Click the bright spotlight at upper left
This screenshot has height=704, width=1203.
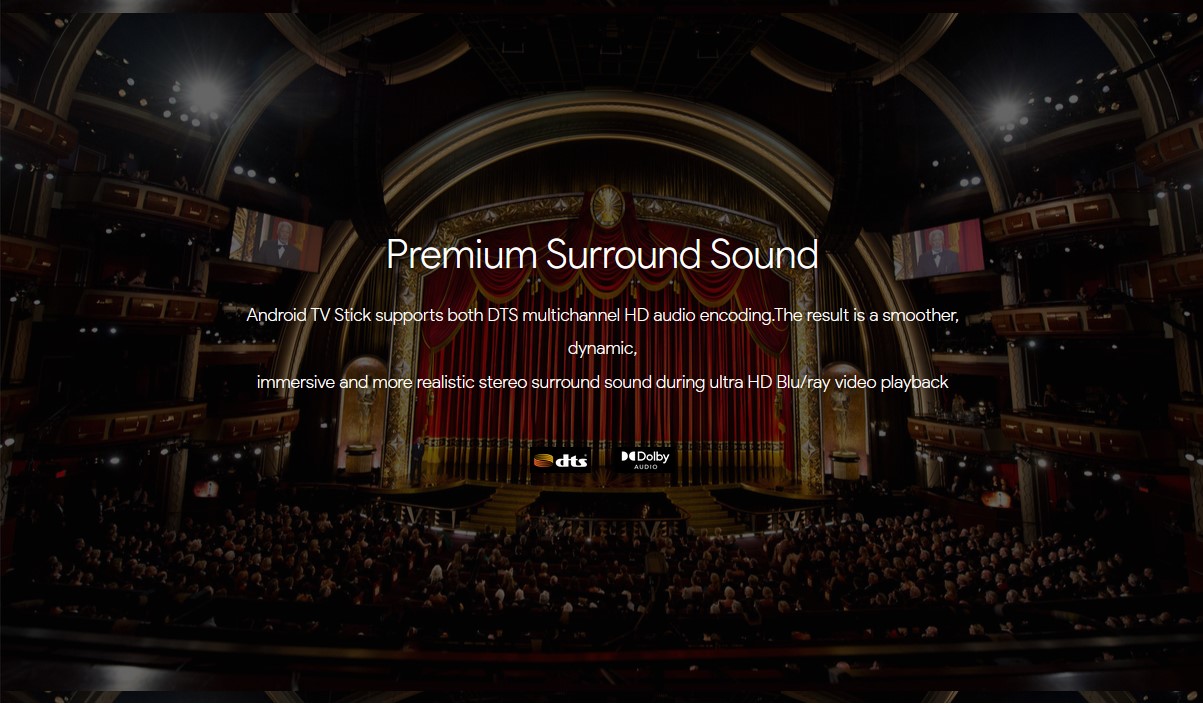click(204, 95)
